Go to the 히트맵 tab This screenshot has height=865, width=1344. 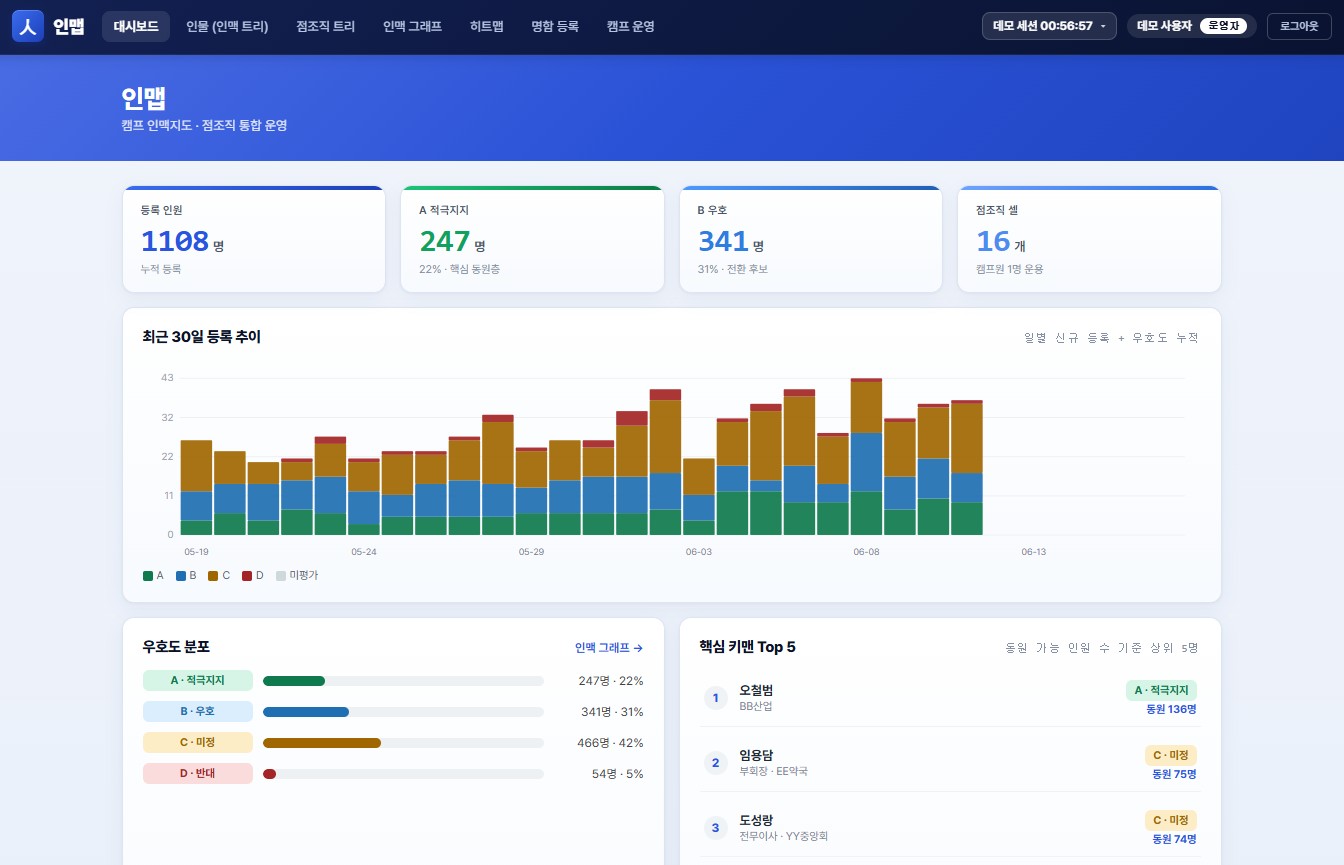487,26
